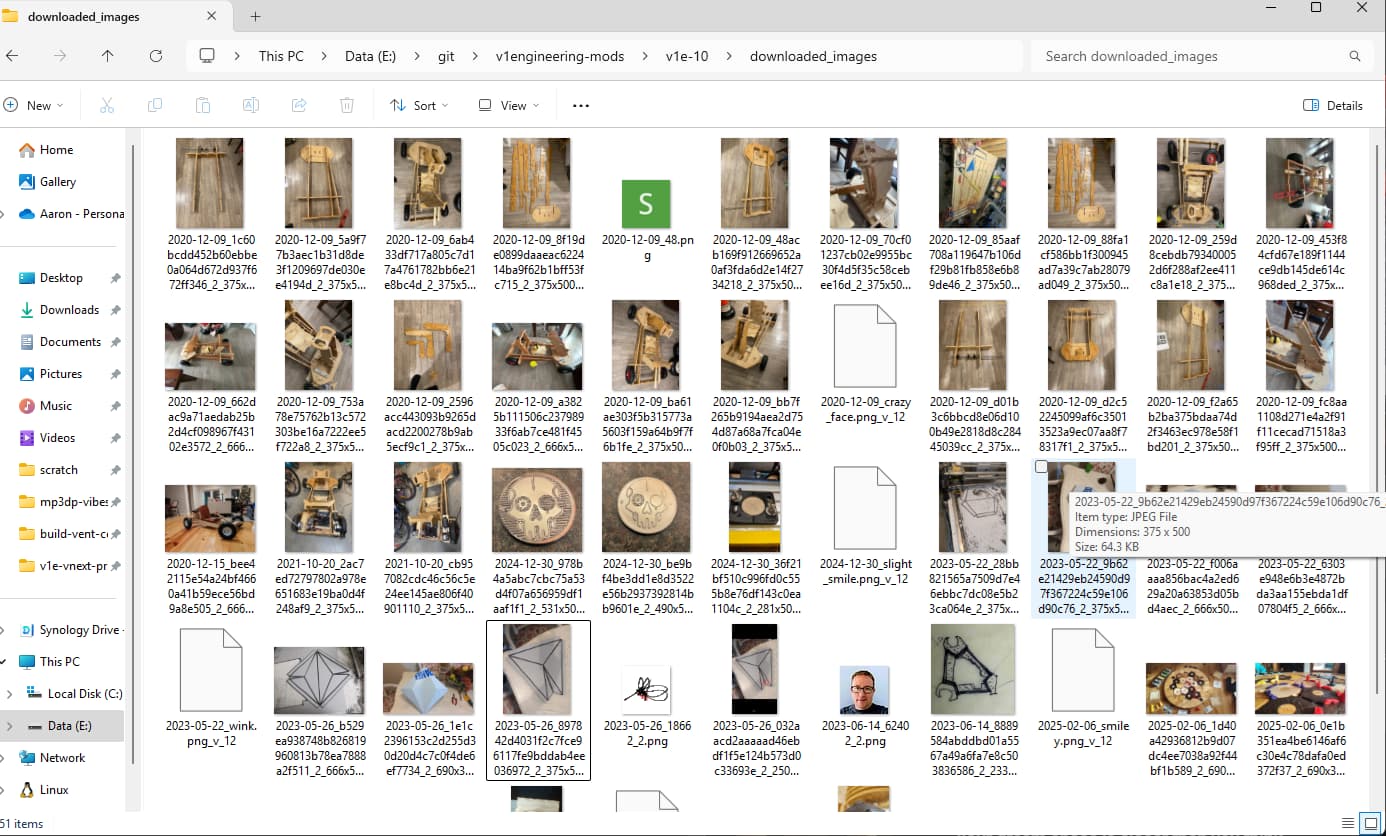The width and height of the screenshot is (1386, 836).
Task: Click the New button in the toolbar
Action: click(x=33, y=105)
